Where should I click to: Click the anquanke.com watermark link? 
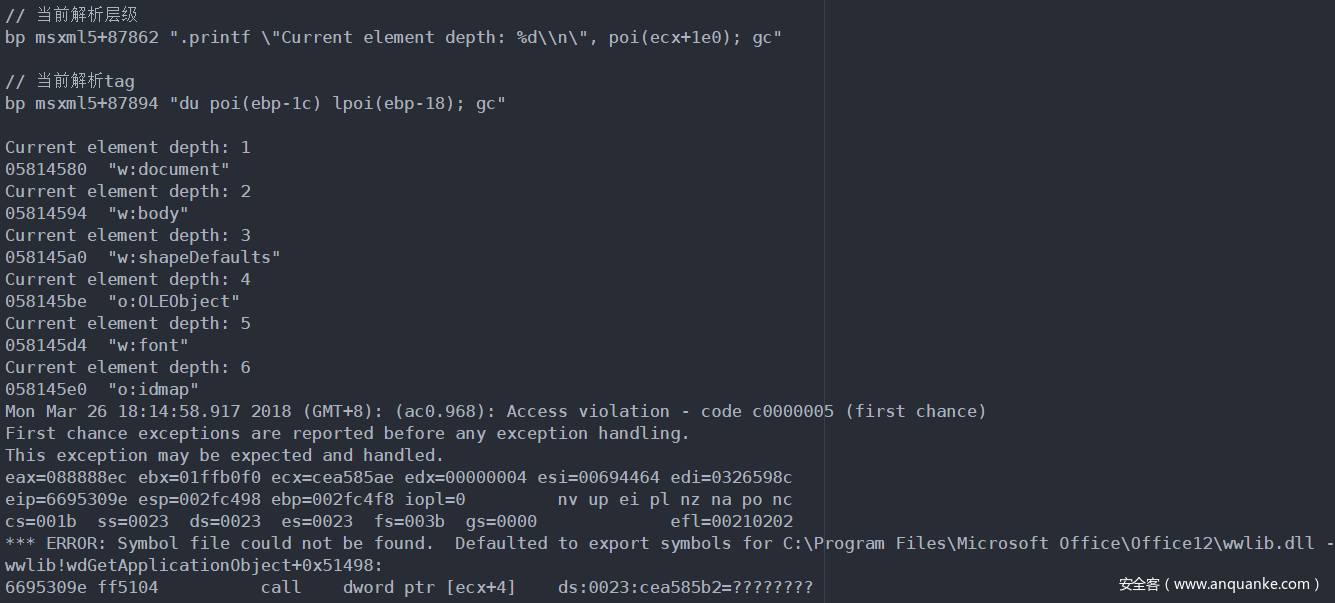[1218, 584]
